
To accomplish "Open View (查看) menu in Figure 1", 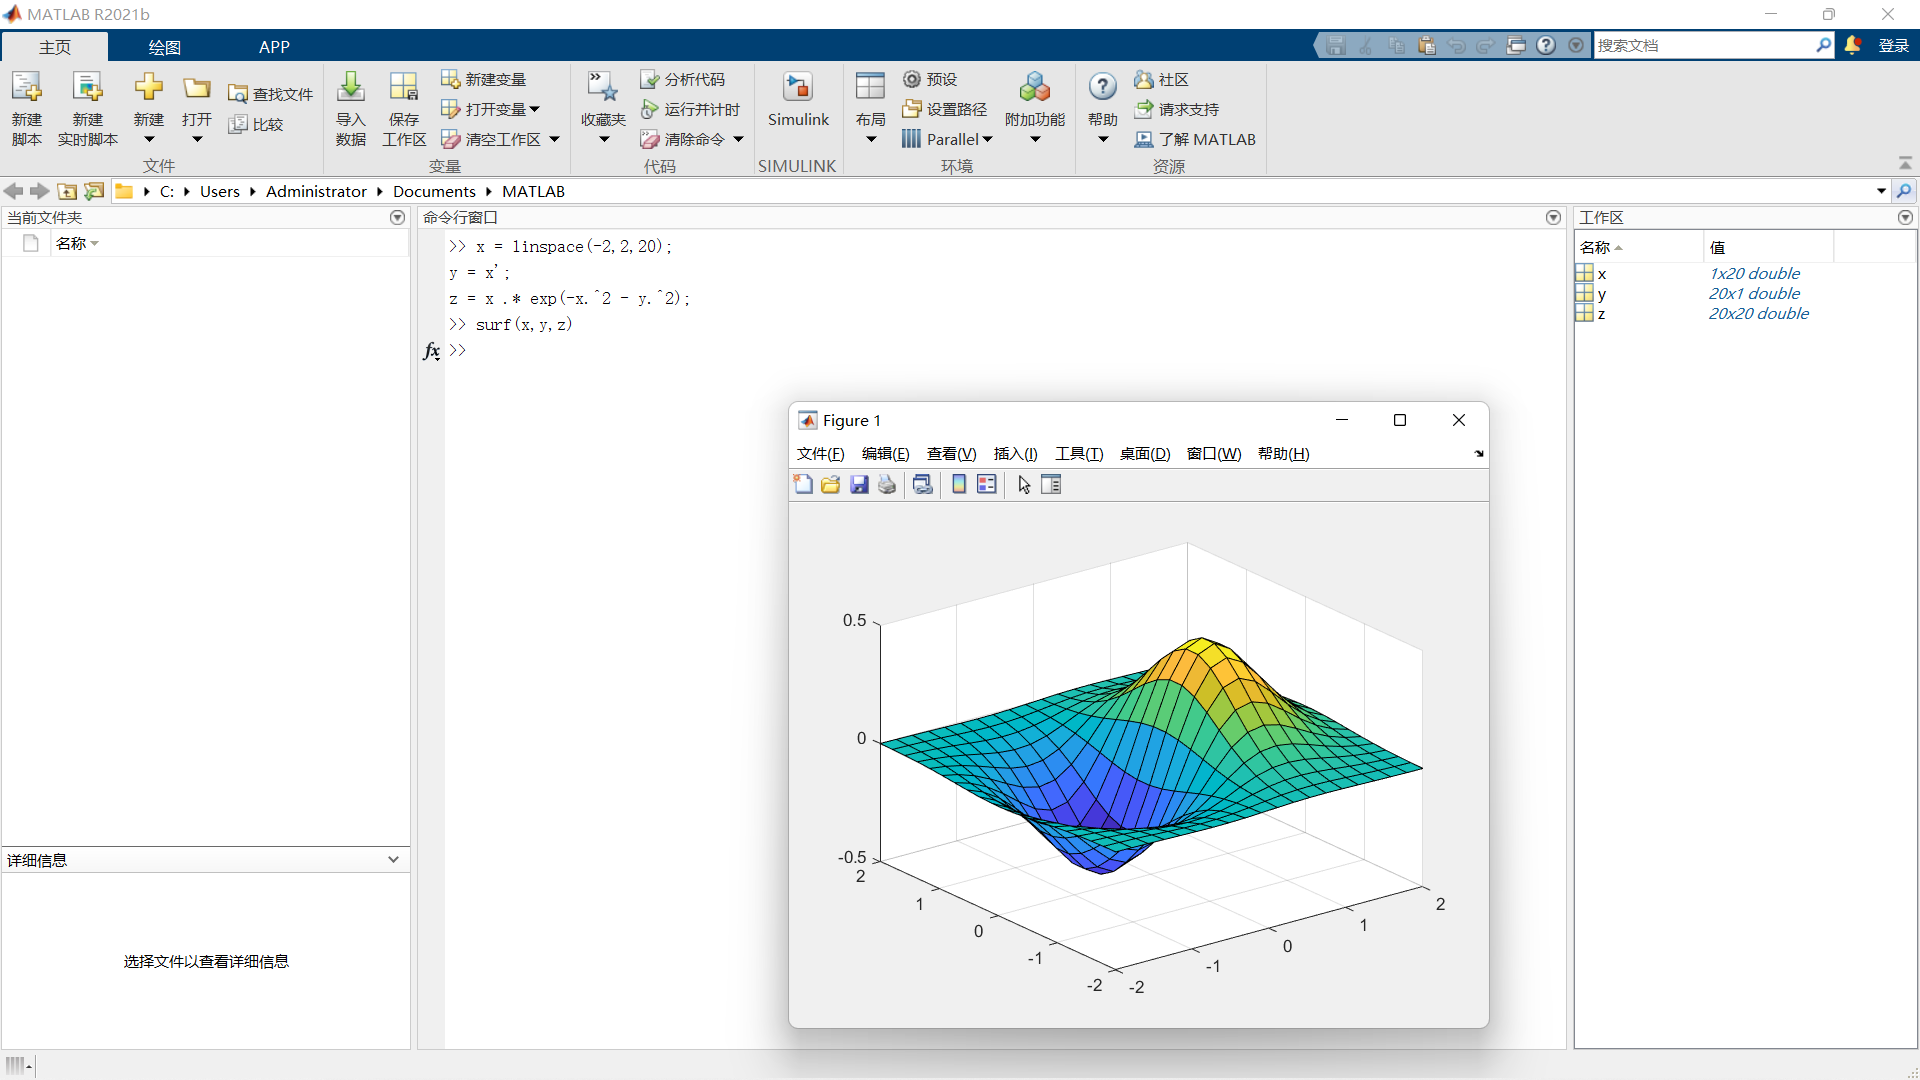I will [951, 454].
